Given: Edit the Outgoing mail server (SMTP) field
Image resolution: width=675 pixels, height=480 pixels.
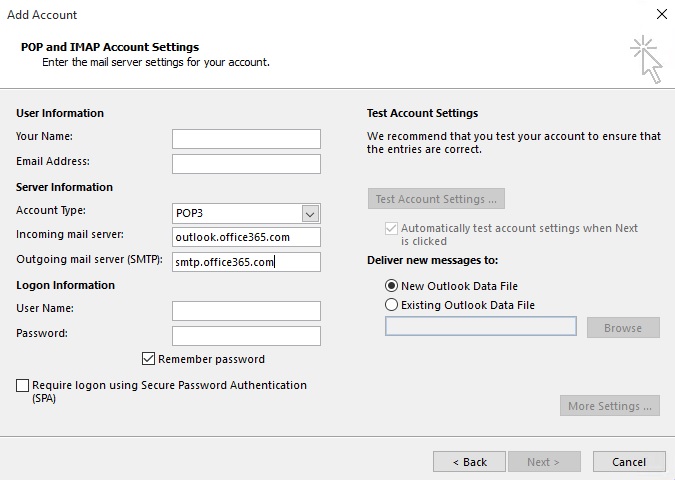Looking at the screenshot, I should [x=246, y=262].
